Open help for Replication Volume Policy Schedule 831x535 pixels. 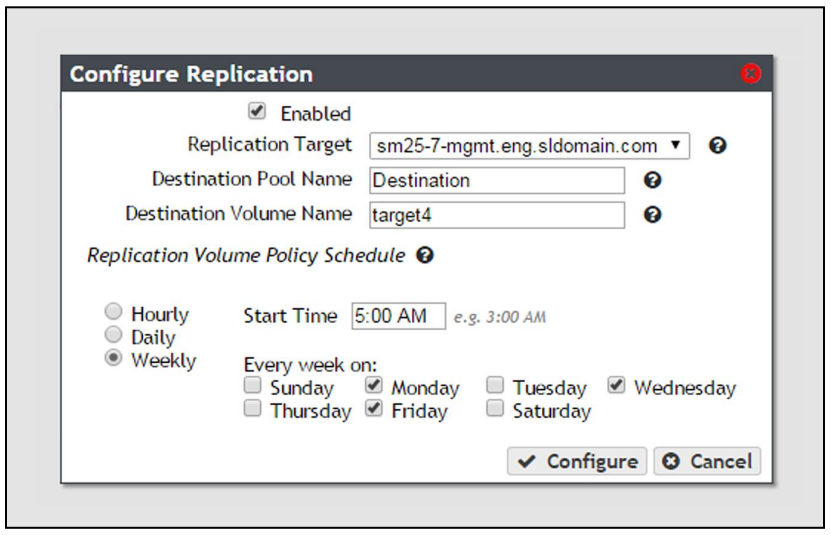pos(425,255)
